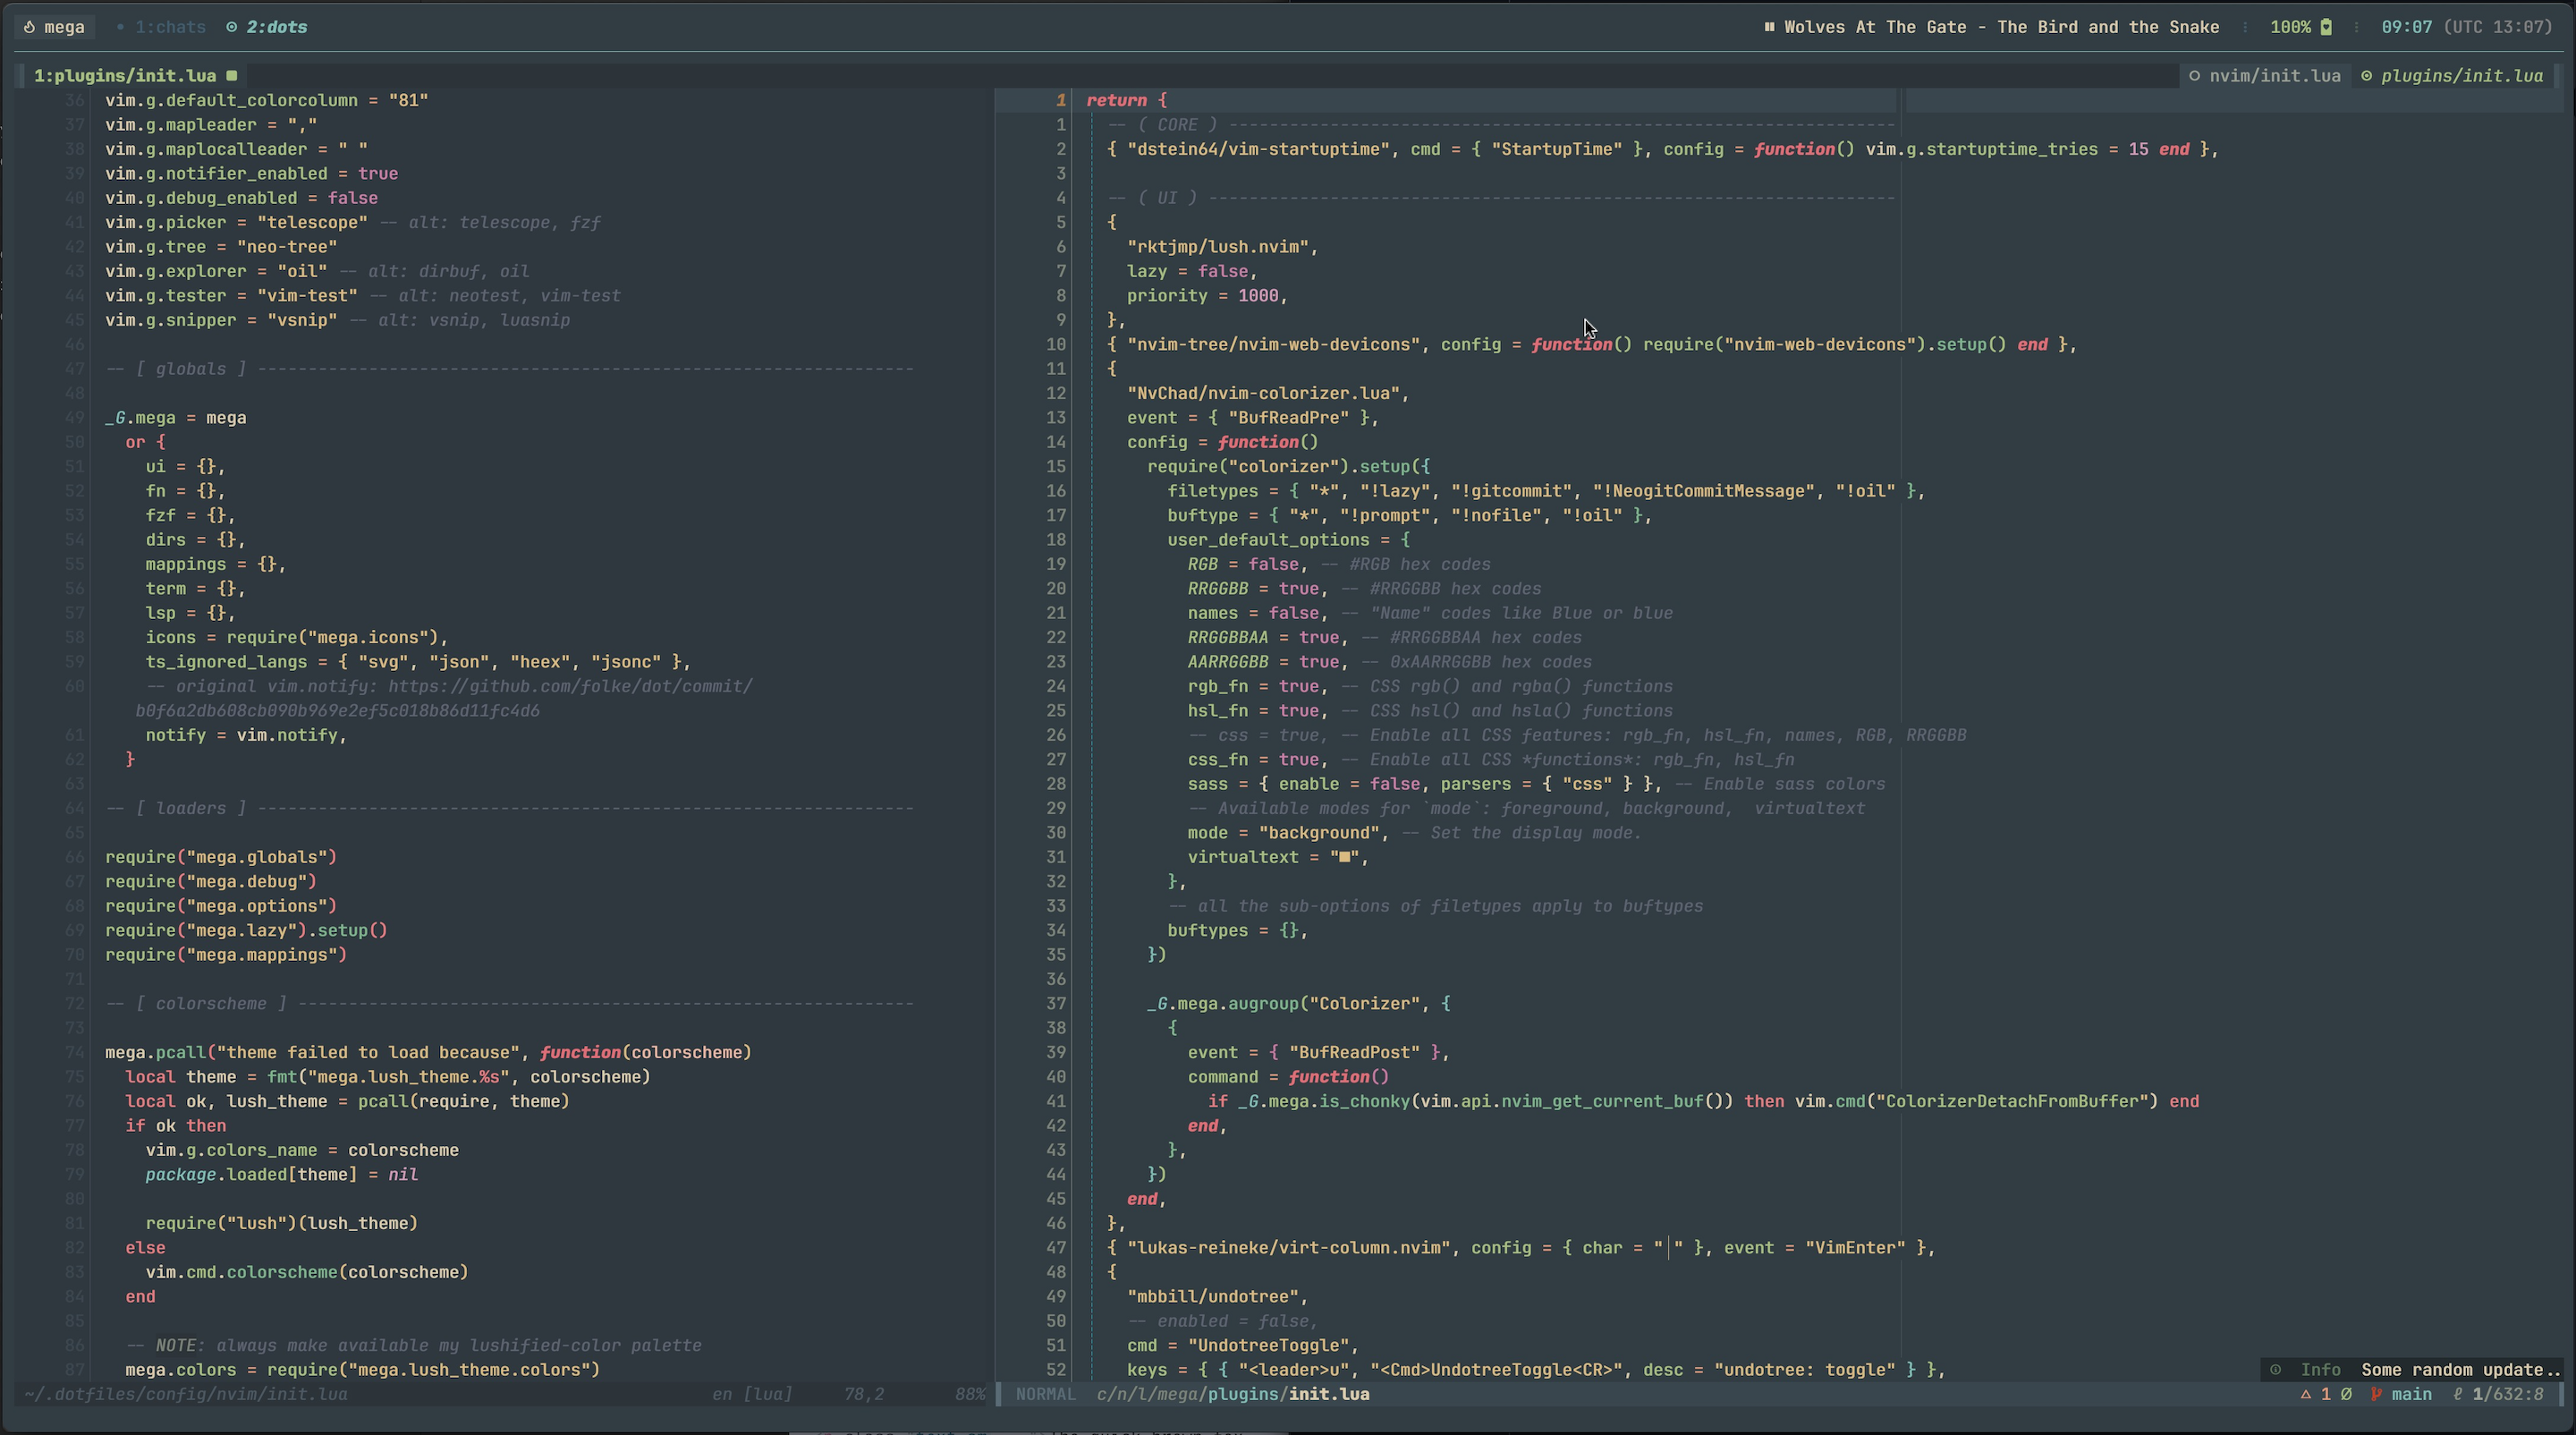This screenshot has height=1435, width=2576.
Task: Click the flame icon beside mega session
Action: 29,27
